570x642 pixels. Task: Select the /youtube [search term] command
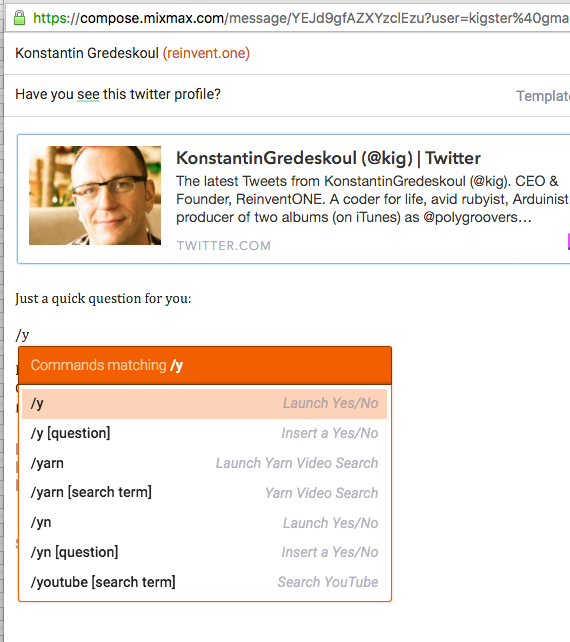point(204,582)
